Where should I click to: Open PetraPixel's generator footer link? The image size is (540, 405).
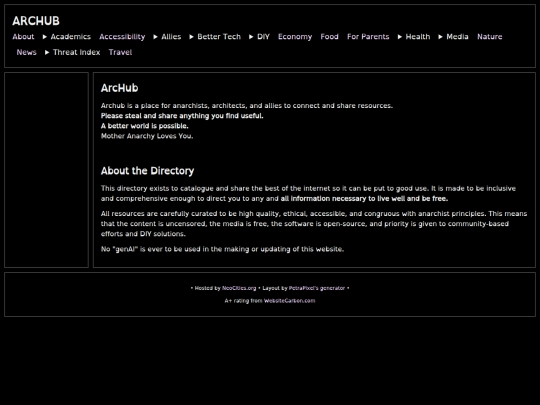317,288
